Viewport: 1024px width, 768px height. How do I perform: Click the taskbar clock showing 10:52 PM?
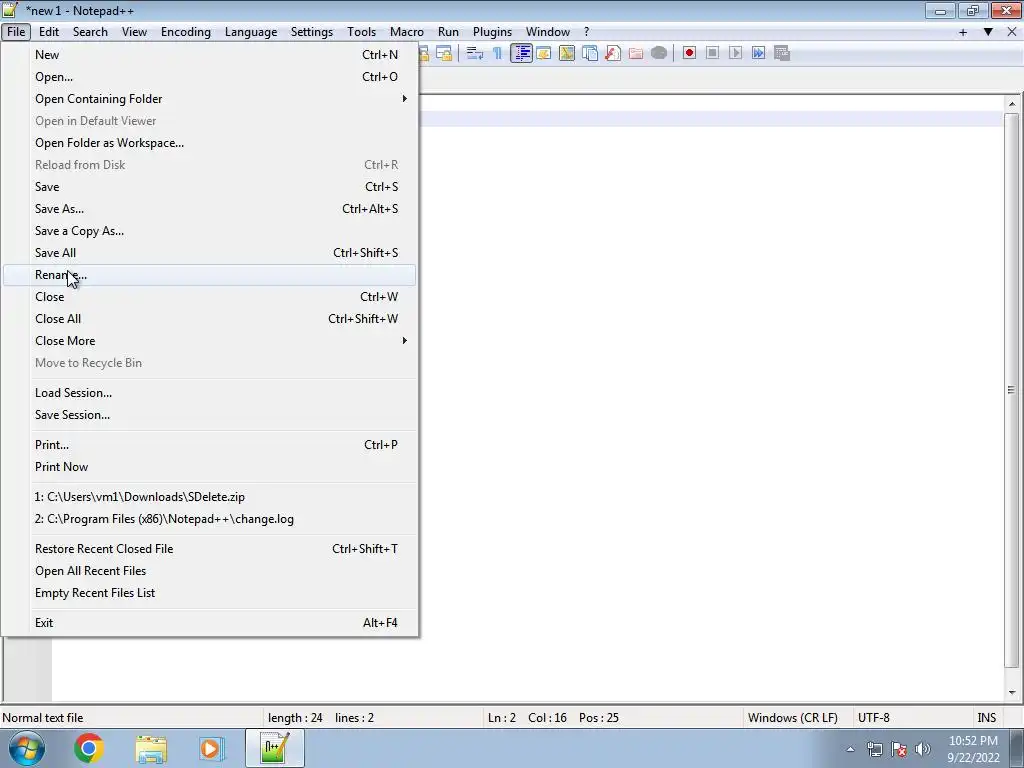(973, 749)
